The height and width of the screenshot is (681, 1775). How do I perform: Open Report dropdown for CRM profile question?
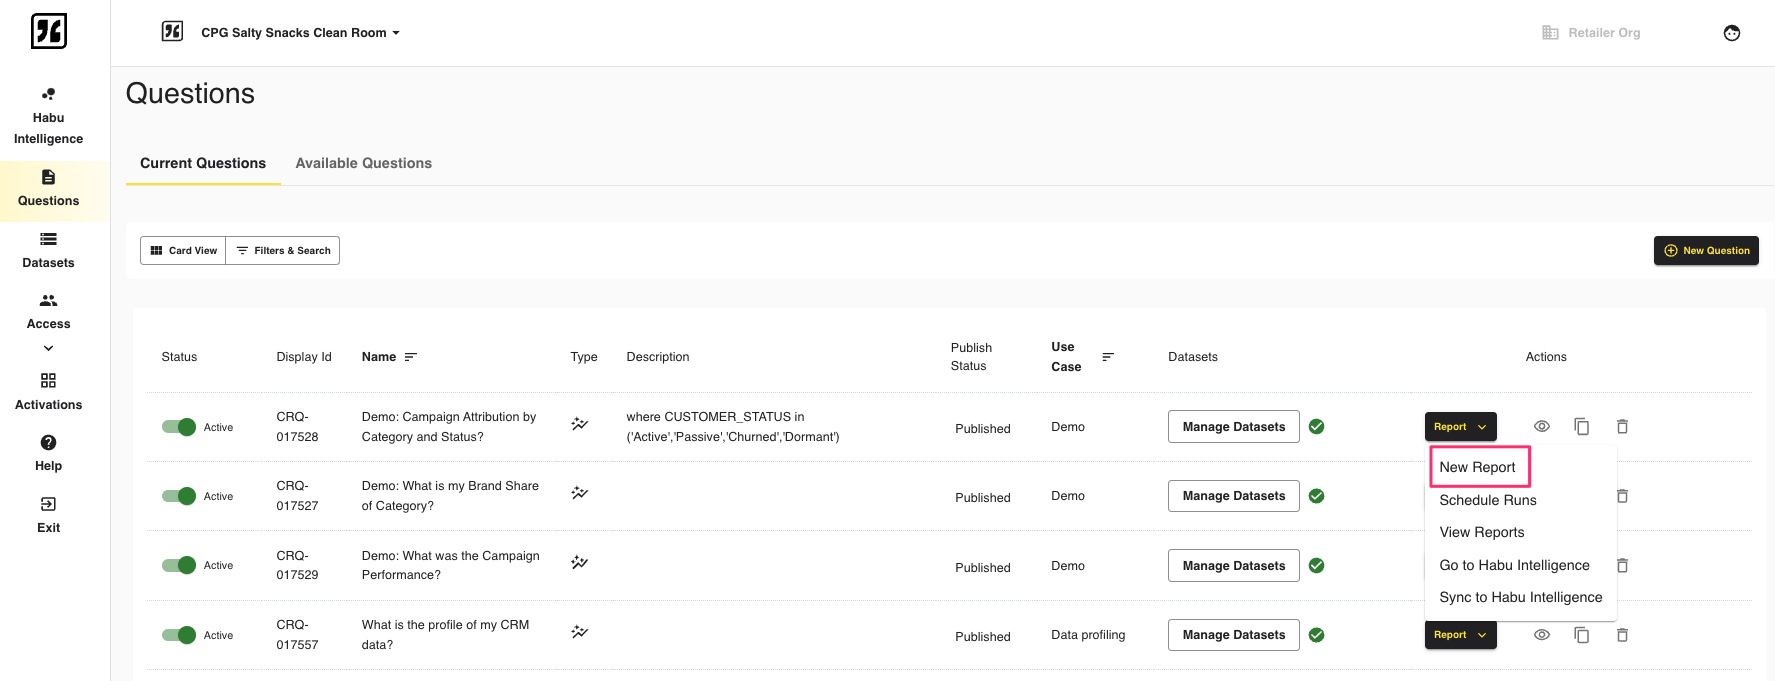pyautogui.click(x=1459, y=635)
